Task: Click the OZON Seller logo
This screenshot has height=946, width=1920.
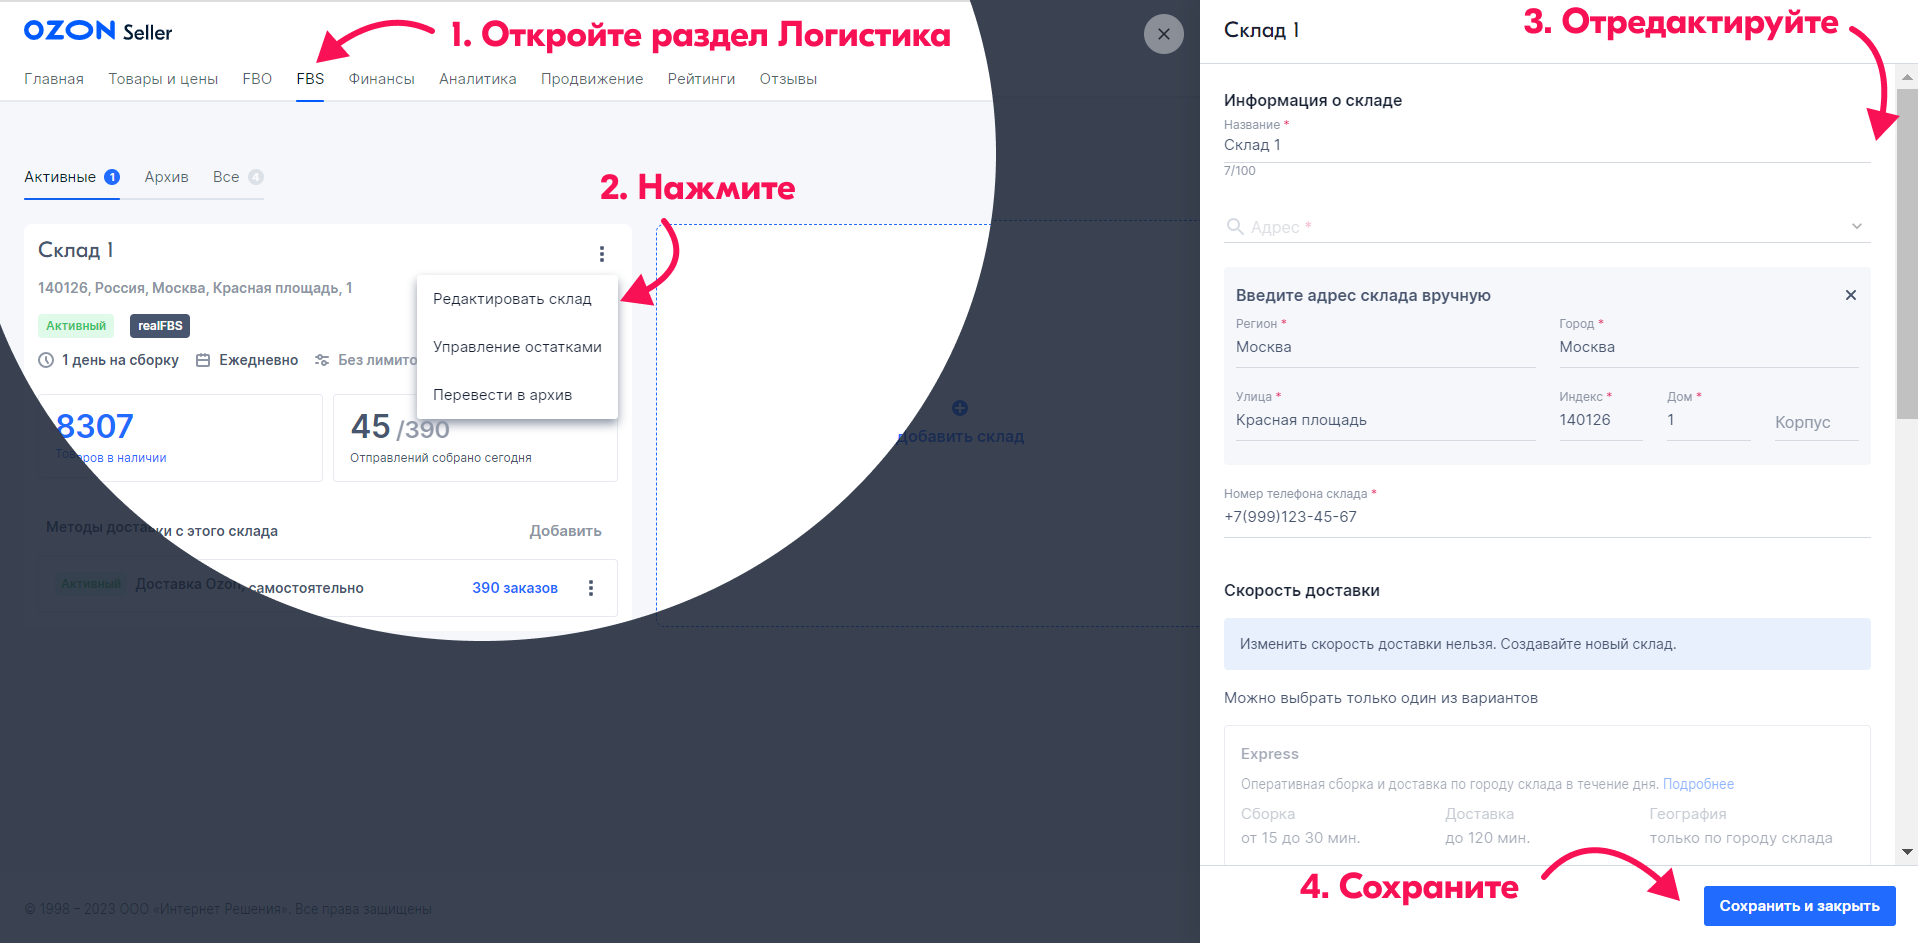Action: click(98, 31)
